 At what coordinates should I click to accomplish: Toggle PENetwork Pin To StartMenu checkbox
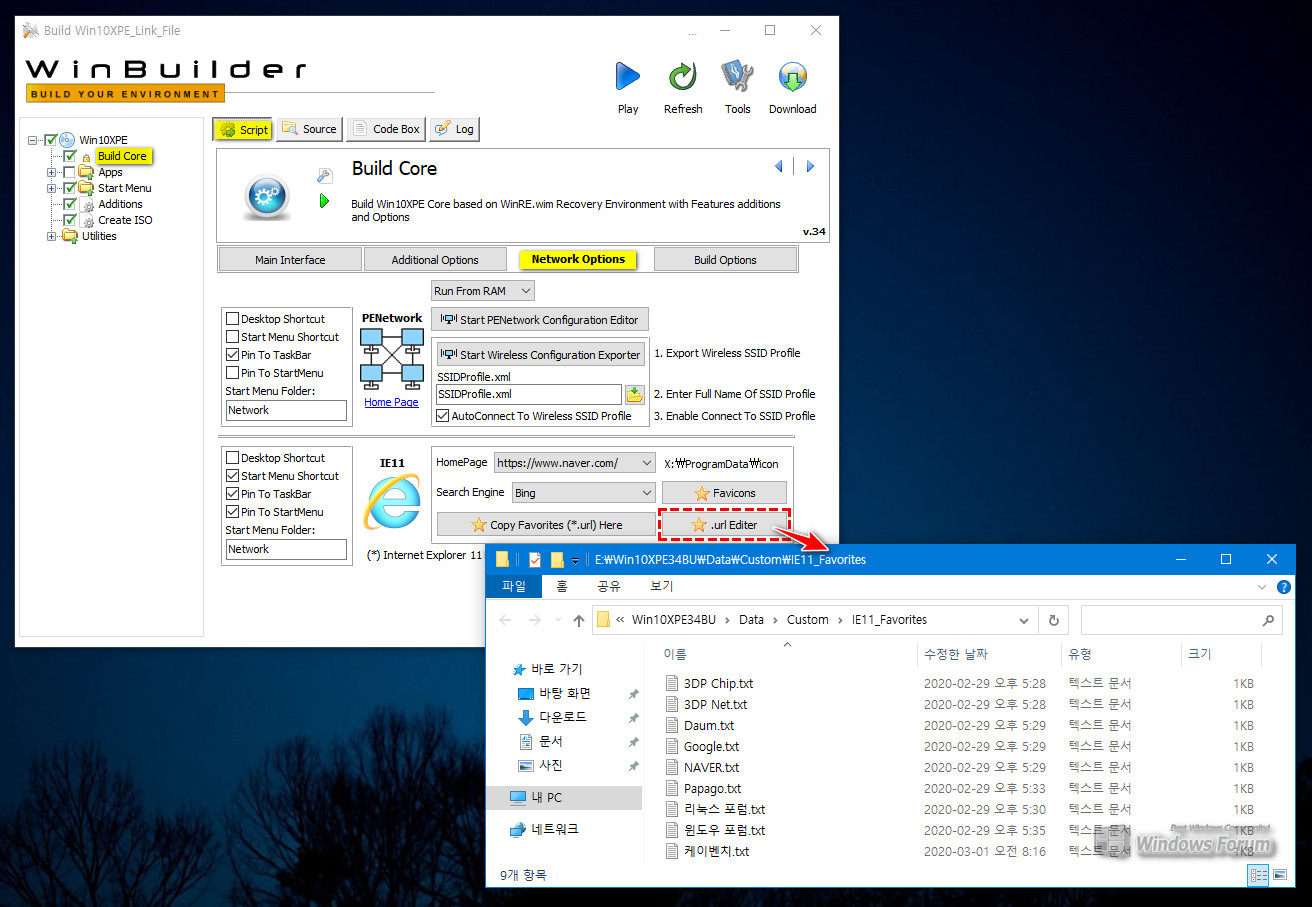[x=233, y=373]
